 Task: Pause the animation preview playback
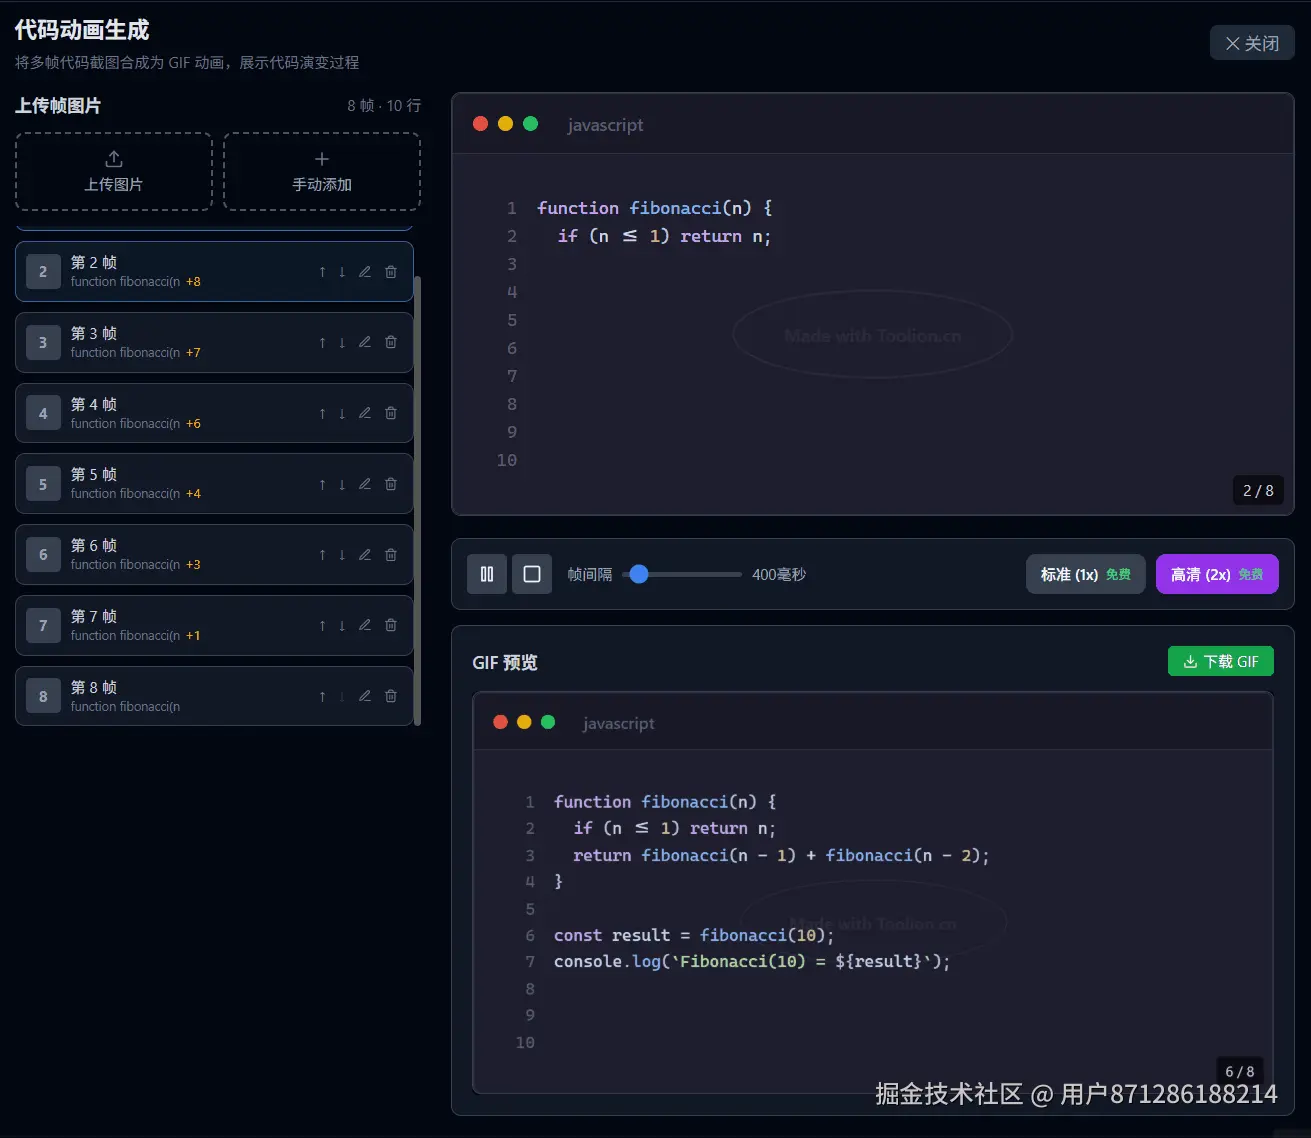487,574
